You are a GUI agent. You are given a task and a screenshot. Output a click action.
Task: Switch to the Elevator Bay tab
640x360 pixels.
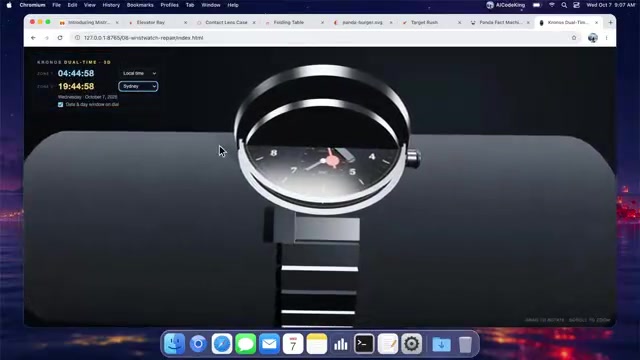coord(157,22)
